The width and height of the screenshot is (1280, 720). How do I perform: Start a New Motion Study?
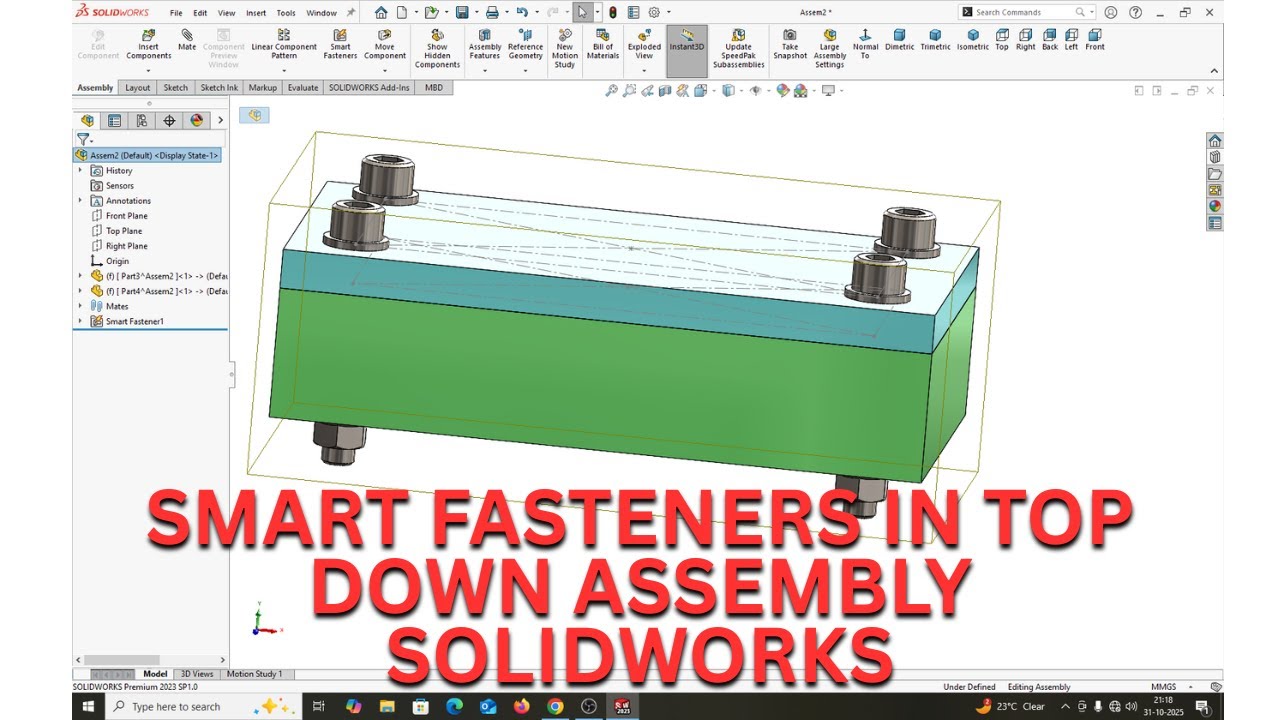[x=565, y=49]
